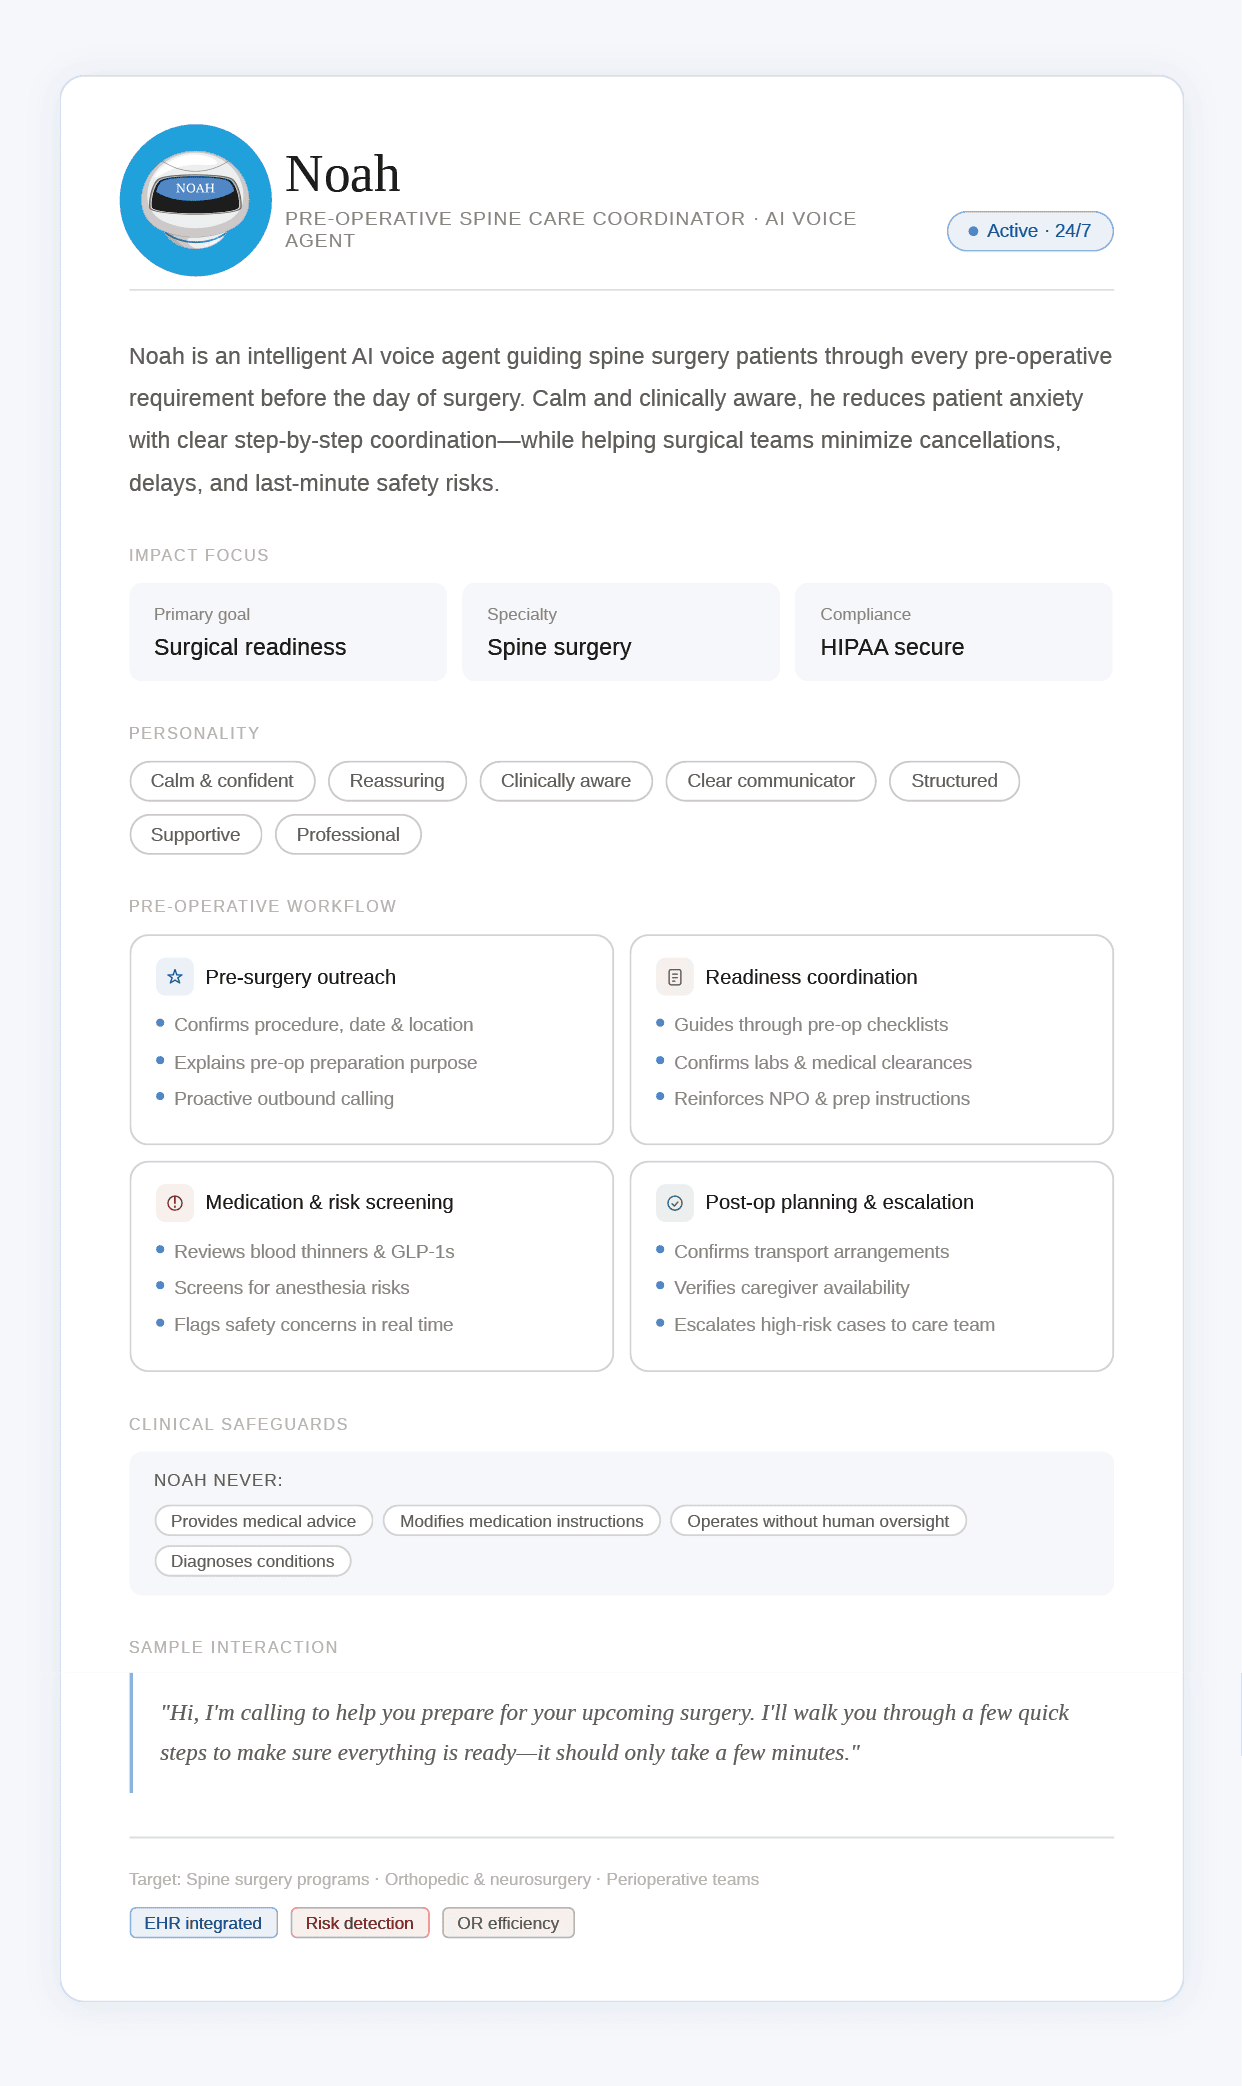Click the EHR integrated blue tag
Viewport: 1242px width, 2086px height.
click(x=203, y=1923)
